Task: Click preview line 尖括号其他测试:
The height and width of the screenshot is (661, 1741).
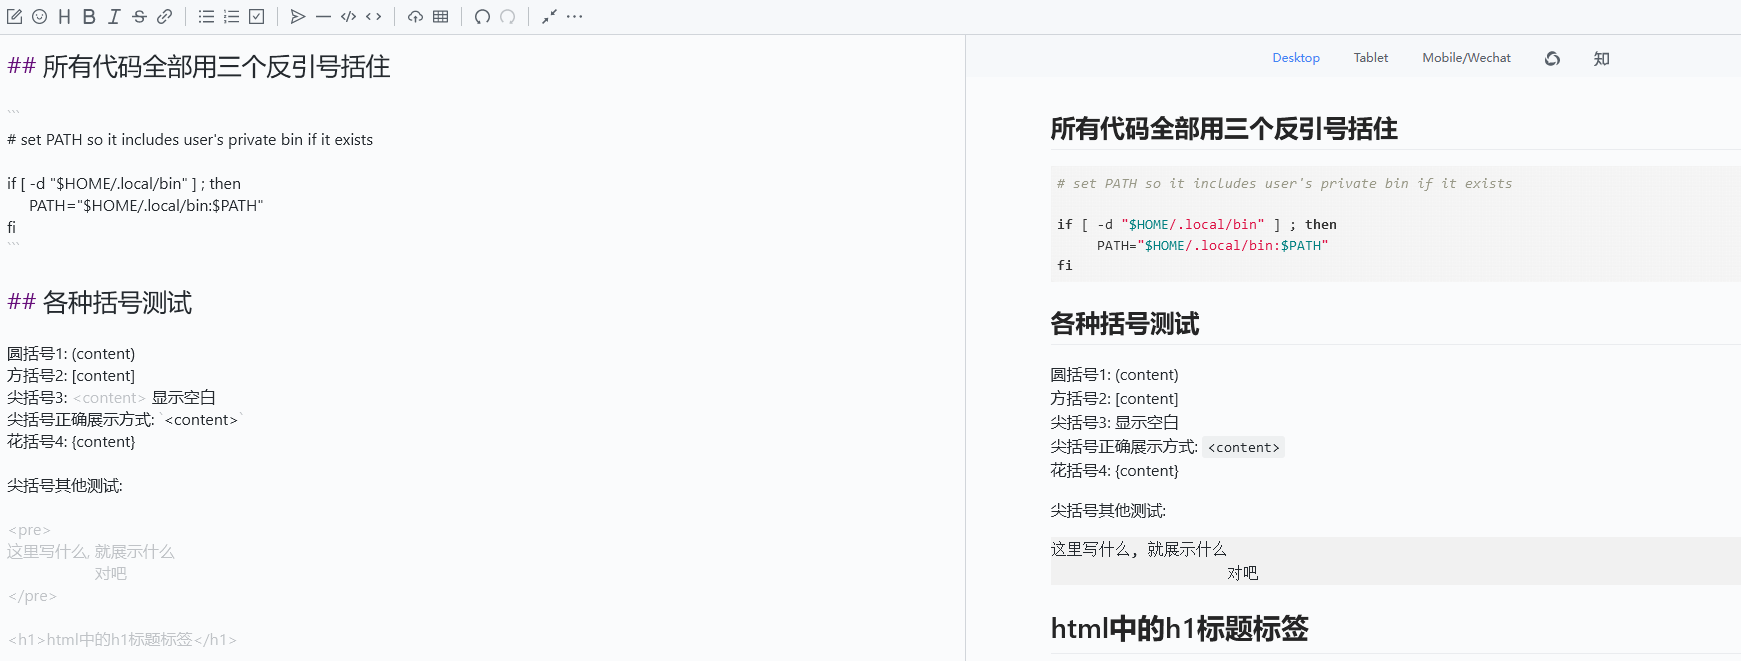Action: click(1108, 511)
